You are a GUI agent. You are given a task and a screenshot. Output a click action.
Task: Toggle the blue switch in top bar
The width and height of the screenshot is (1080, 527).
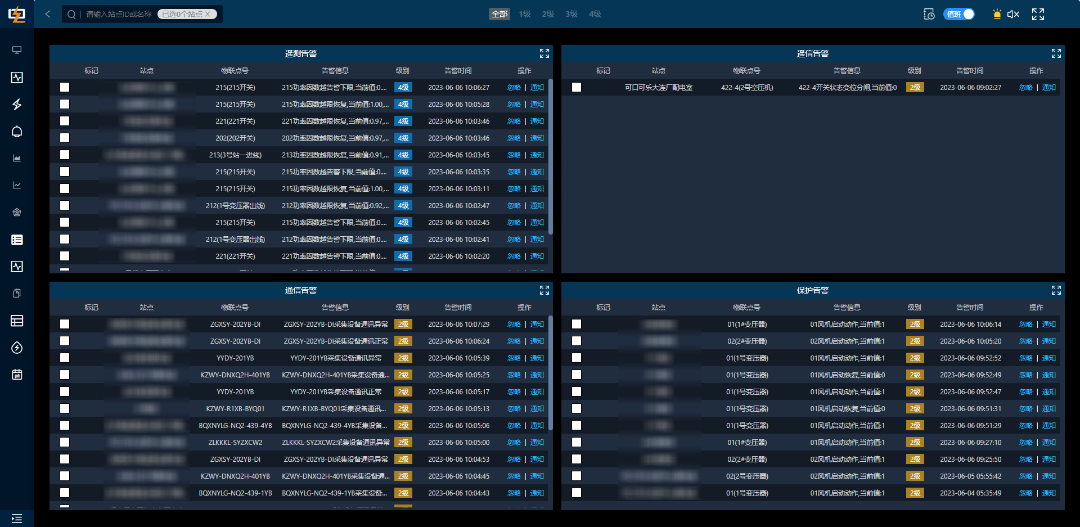960,14
